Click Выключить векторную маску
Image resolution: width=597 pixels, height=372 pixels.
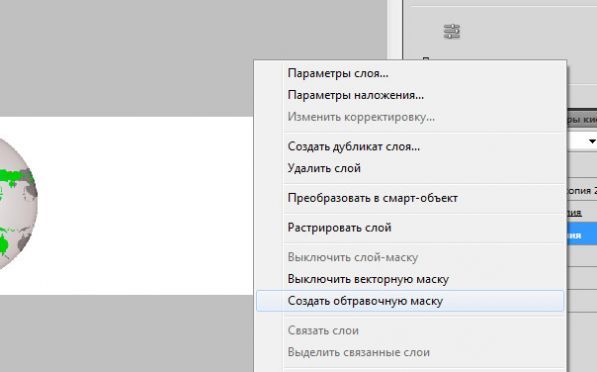410,279
